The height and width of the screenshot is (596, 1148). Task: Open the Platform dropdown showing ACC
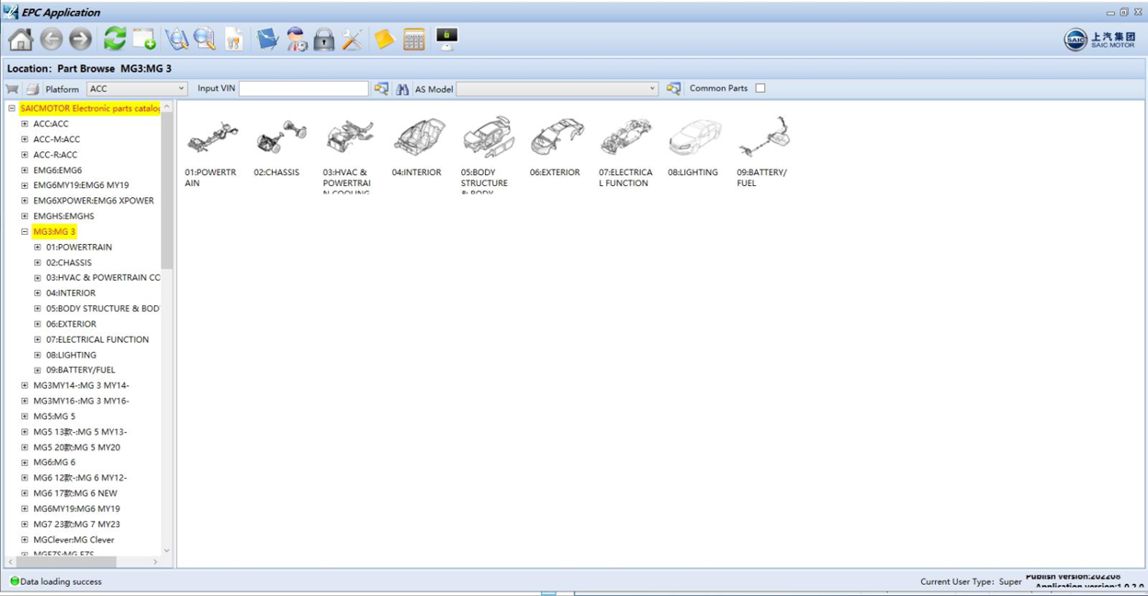tap(137, 89)
